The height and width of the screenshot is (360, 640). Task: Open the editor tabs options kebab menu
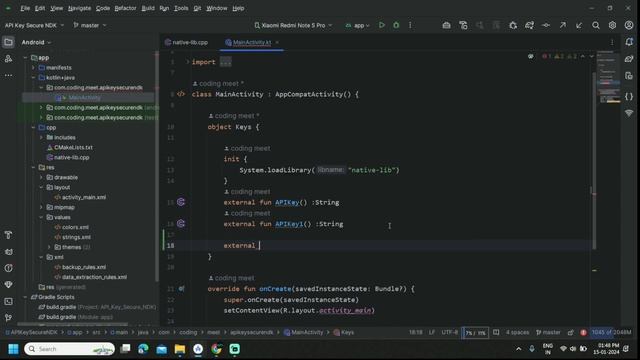(x=612, y=42)
